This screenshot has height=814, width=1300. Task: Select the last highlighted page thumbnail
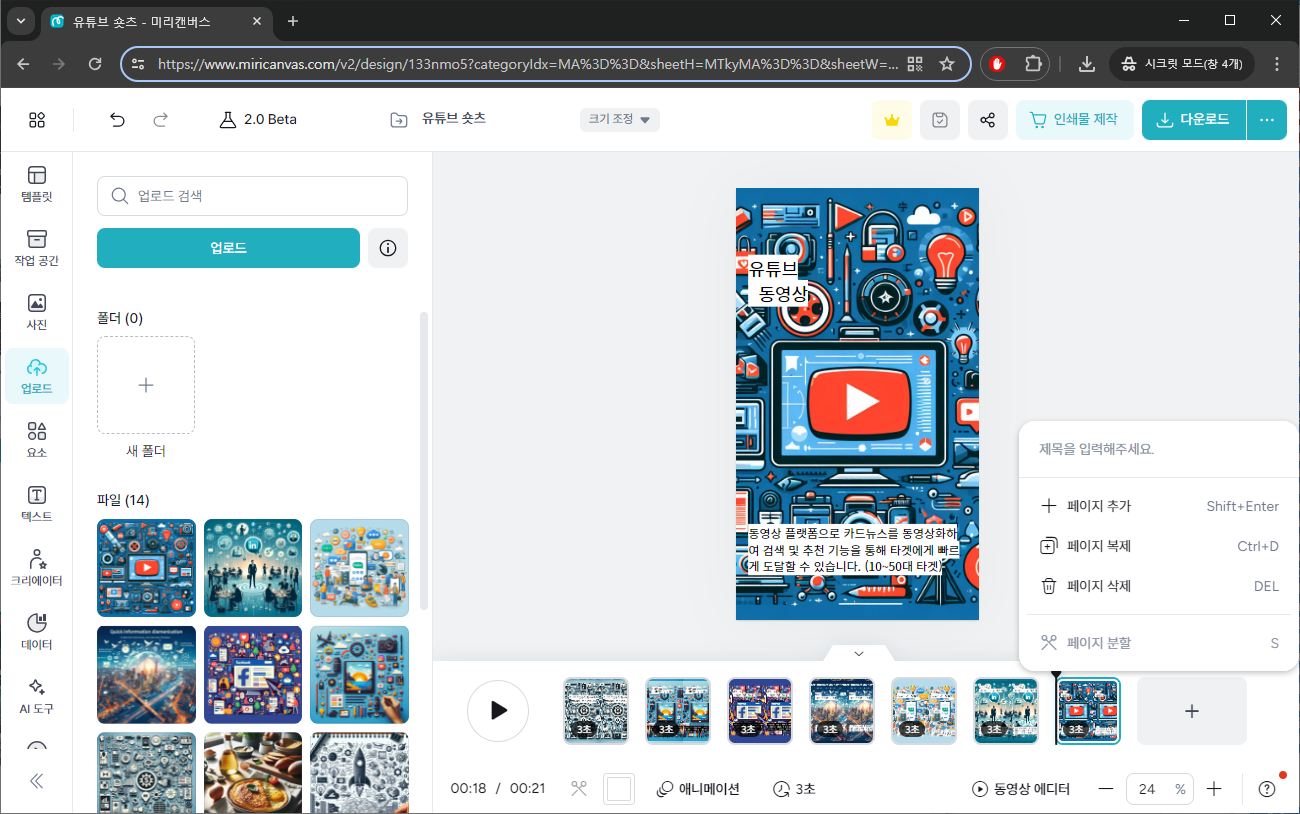pyautogui.click(x=1088, y=711)
